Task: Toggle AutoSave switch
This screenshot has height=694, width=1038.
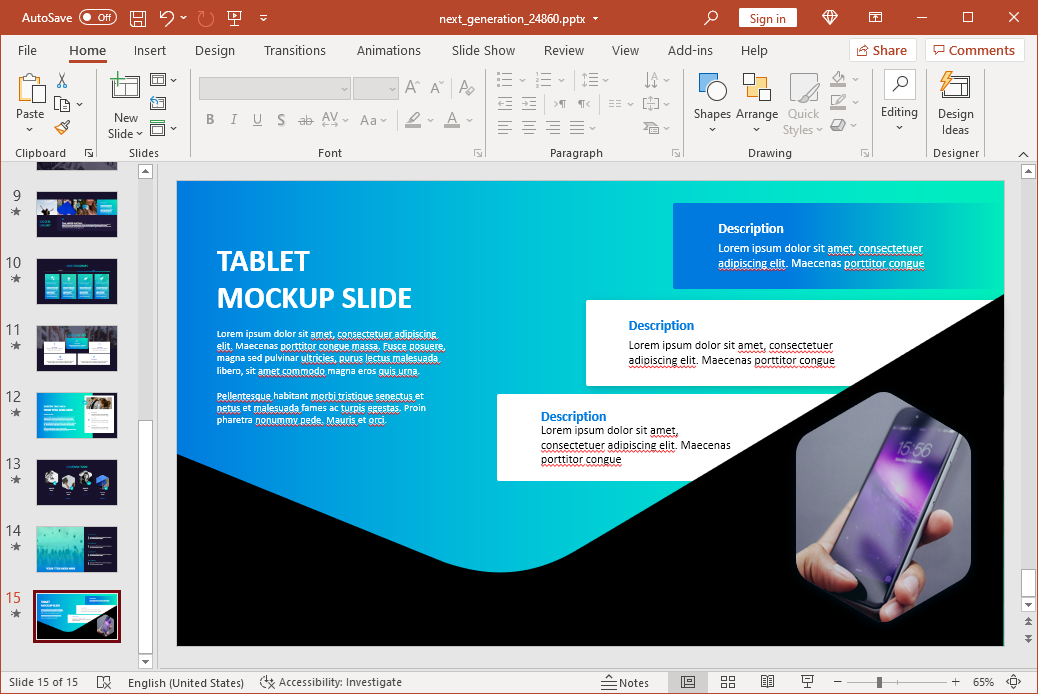Action: coord(97,18)
